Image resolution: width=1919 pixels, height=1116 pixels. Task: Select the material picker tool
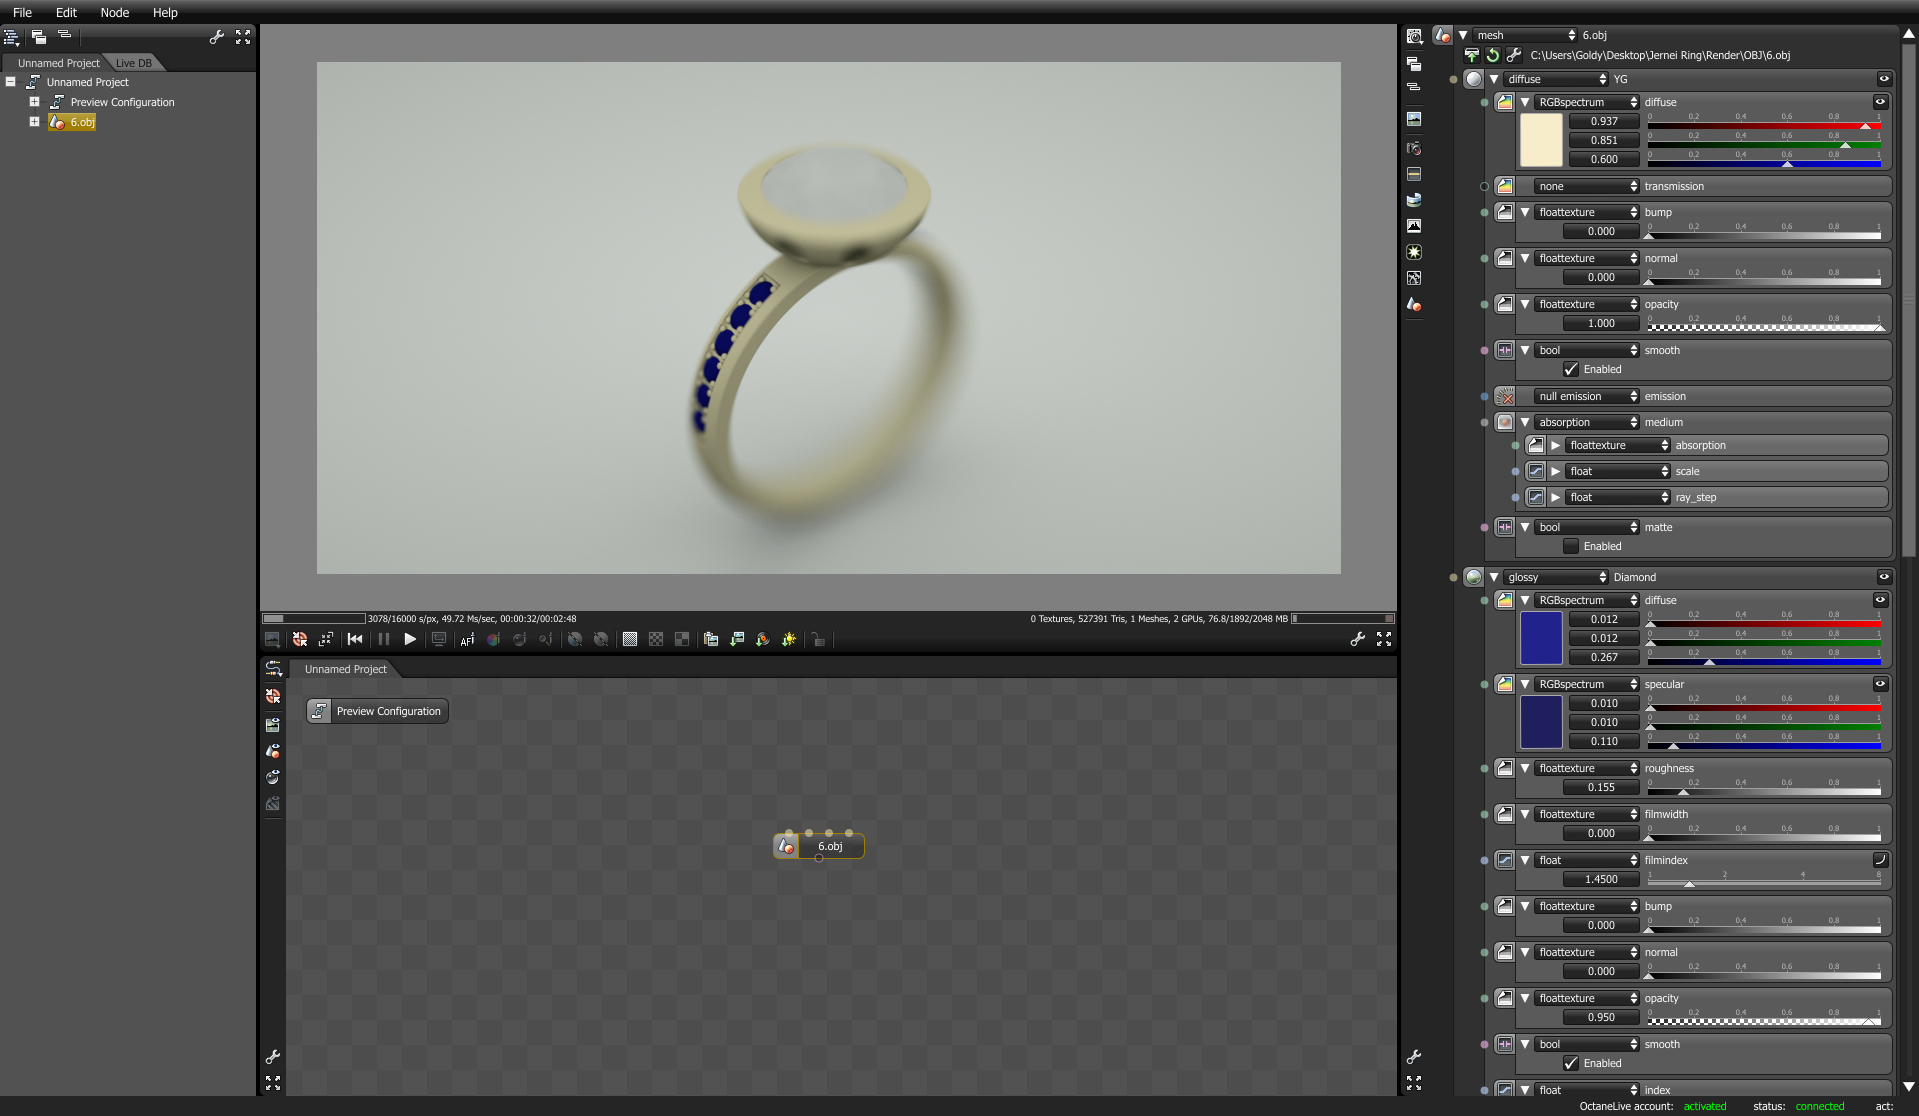pyautogui.click(x=519, y=639)
